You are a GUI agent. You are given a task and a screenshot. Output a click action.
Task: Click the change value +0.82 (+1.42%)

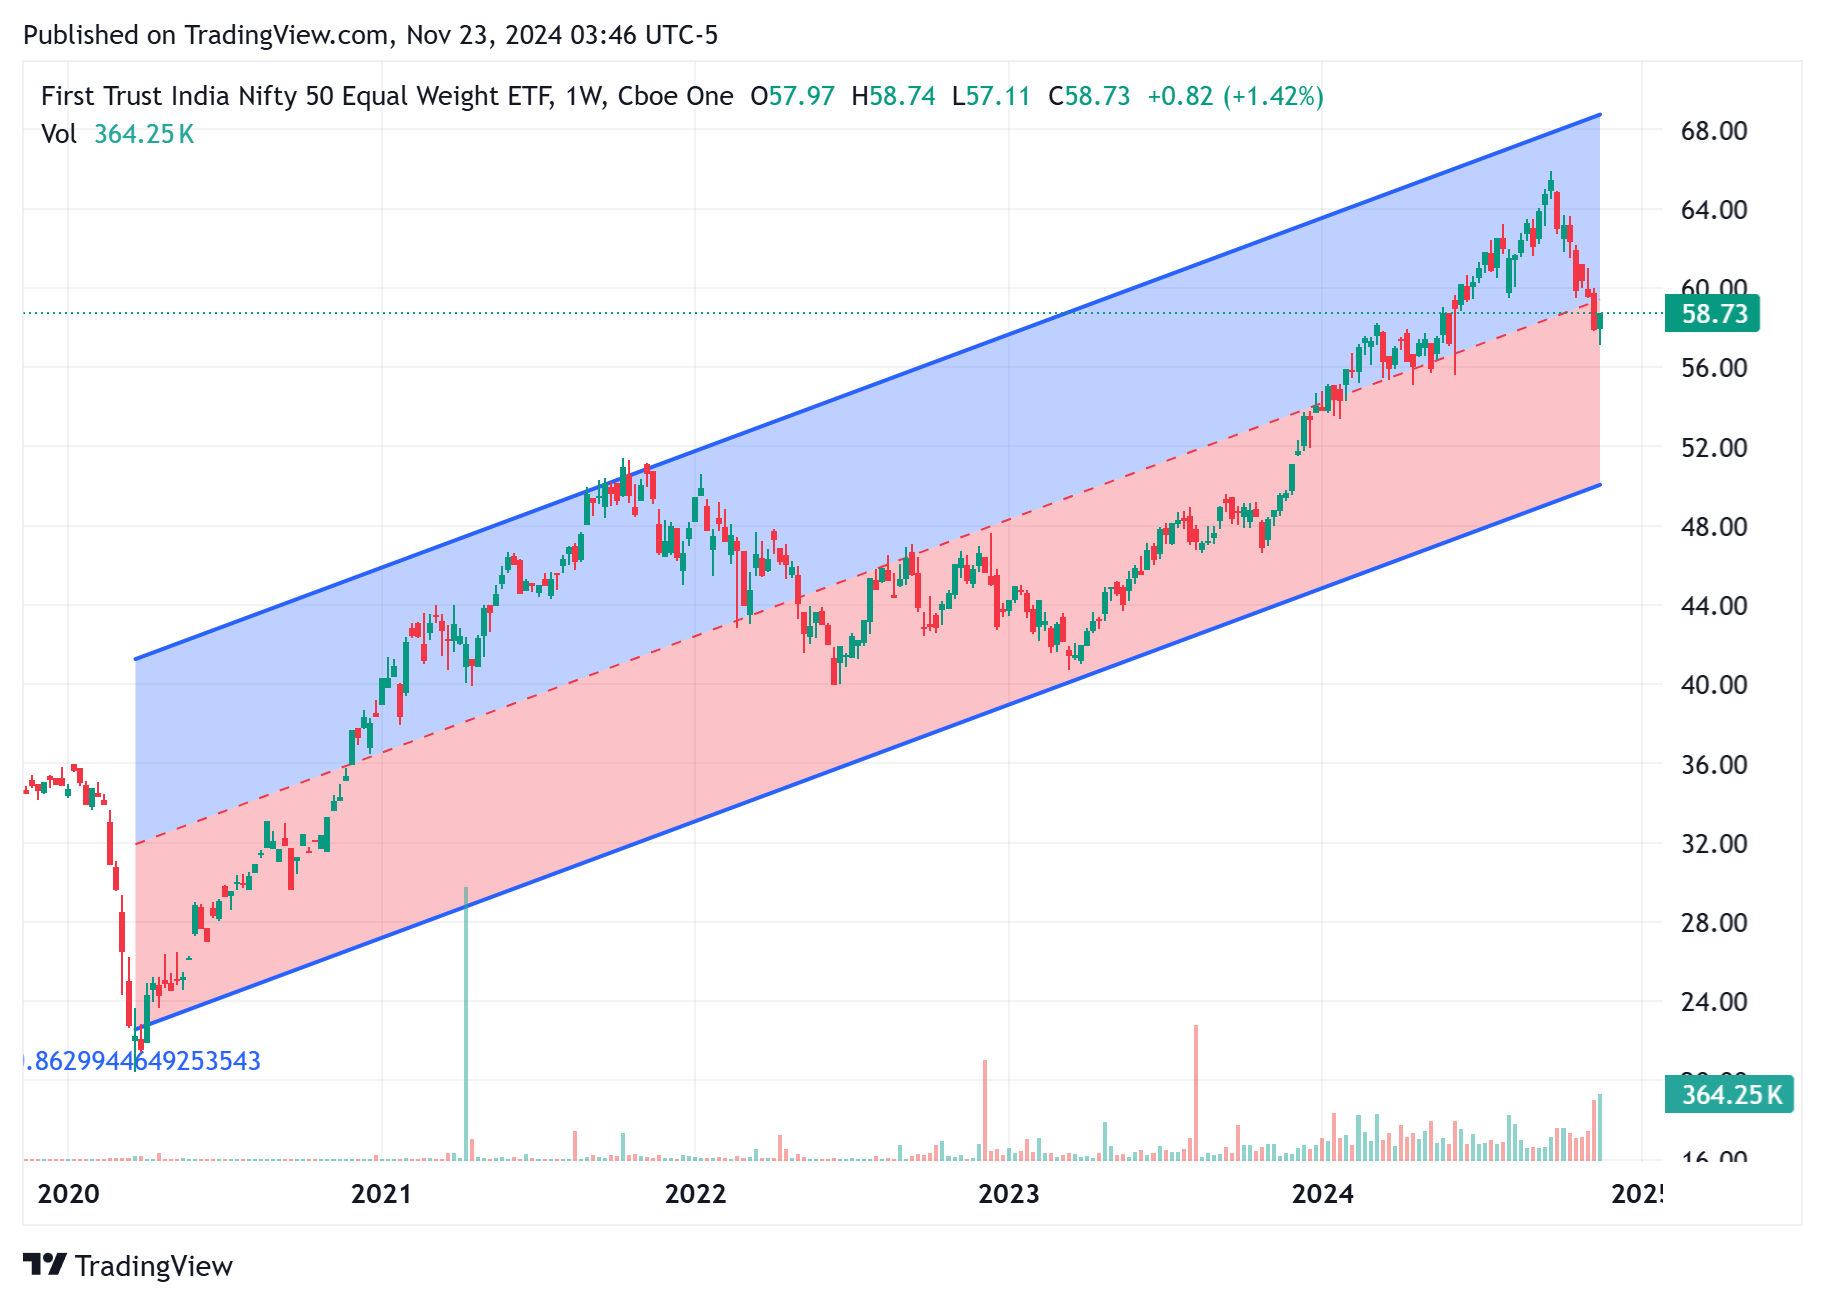click(x=1235, y=96)
